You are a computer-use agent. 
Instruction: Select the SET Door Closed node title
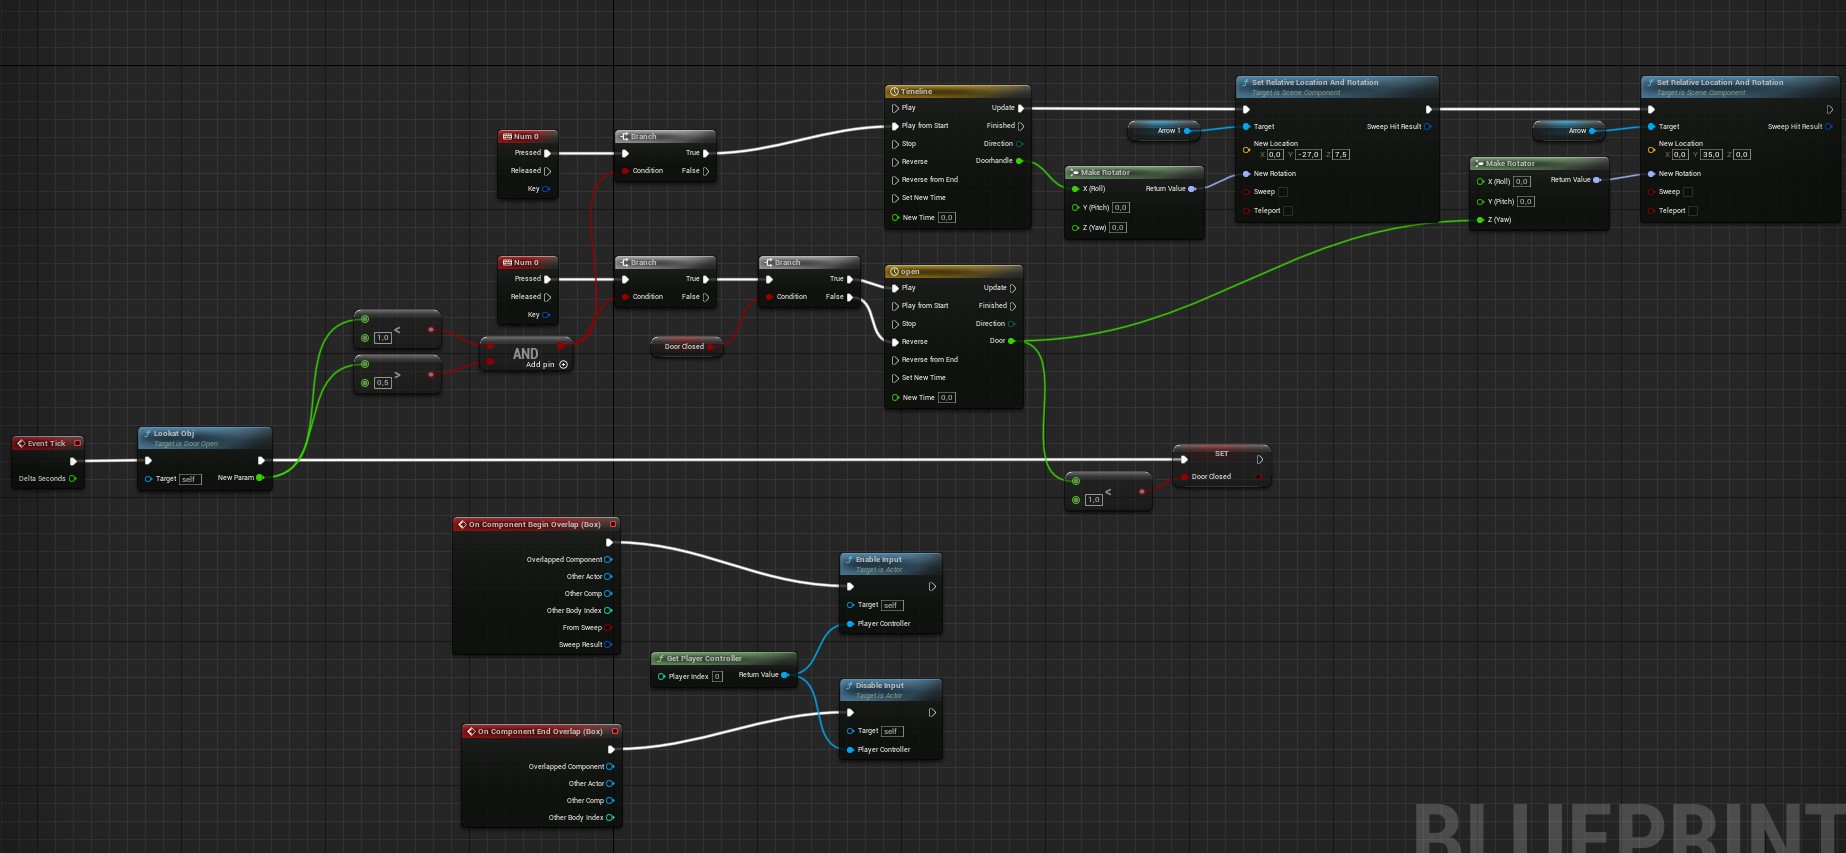[1221, 454]
